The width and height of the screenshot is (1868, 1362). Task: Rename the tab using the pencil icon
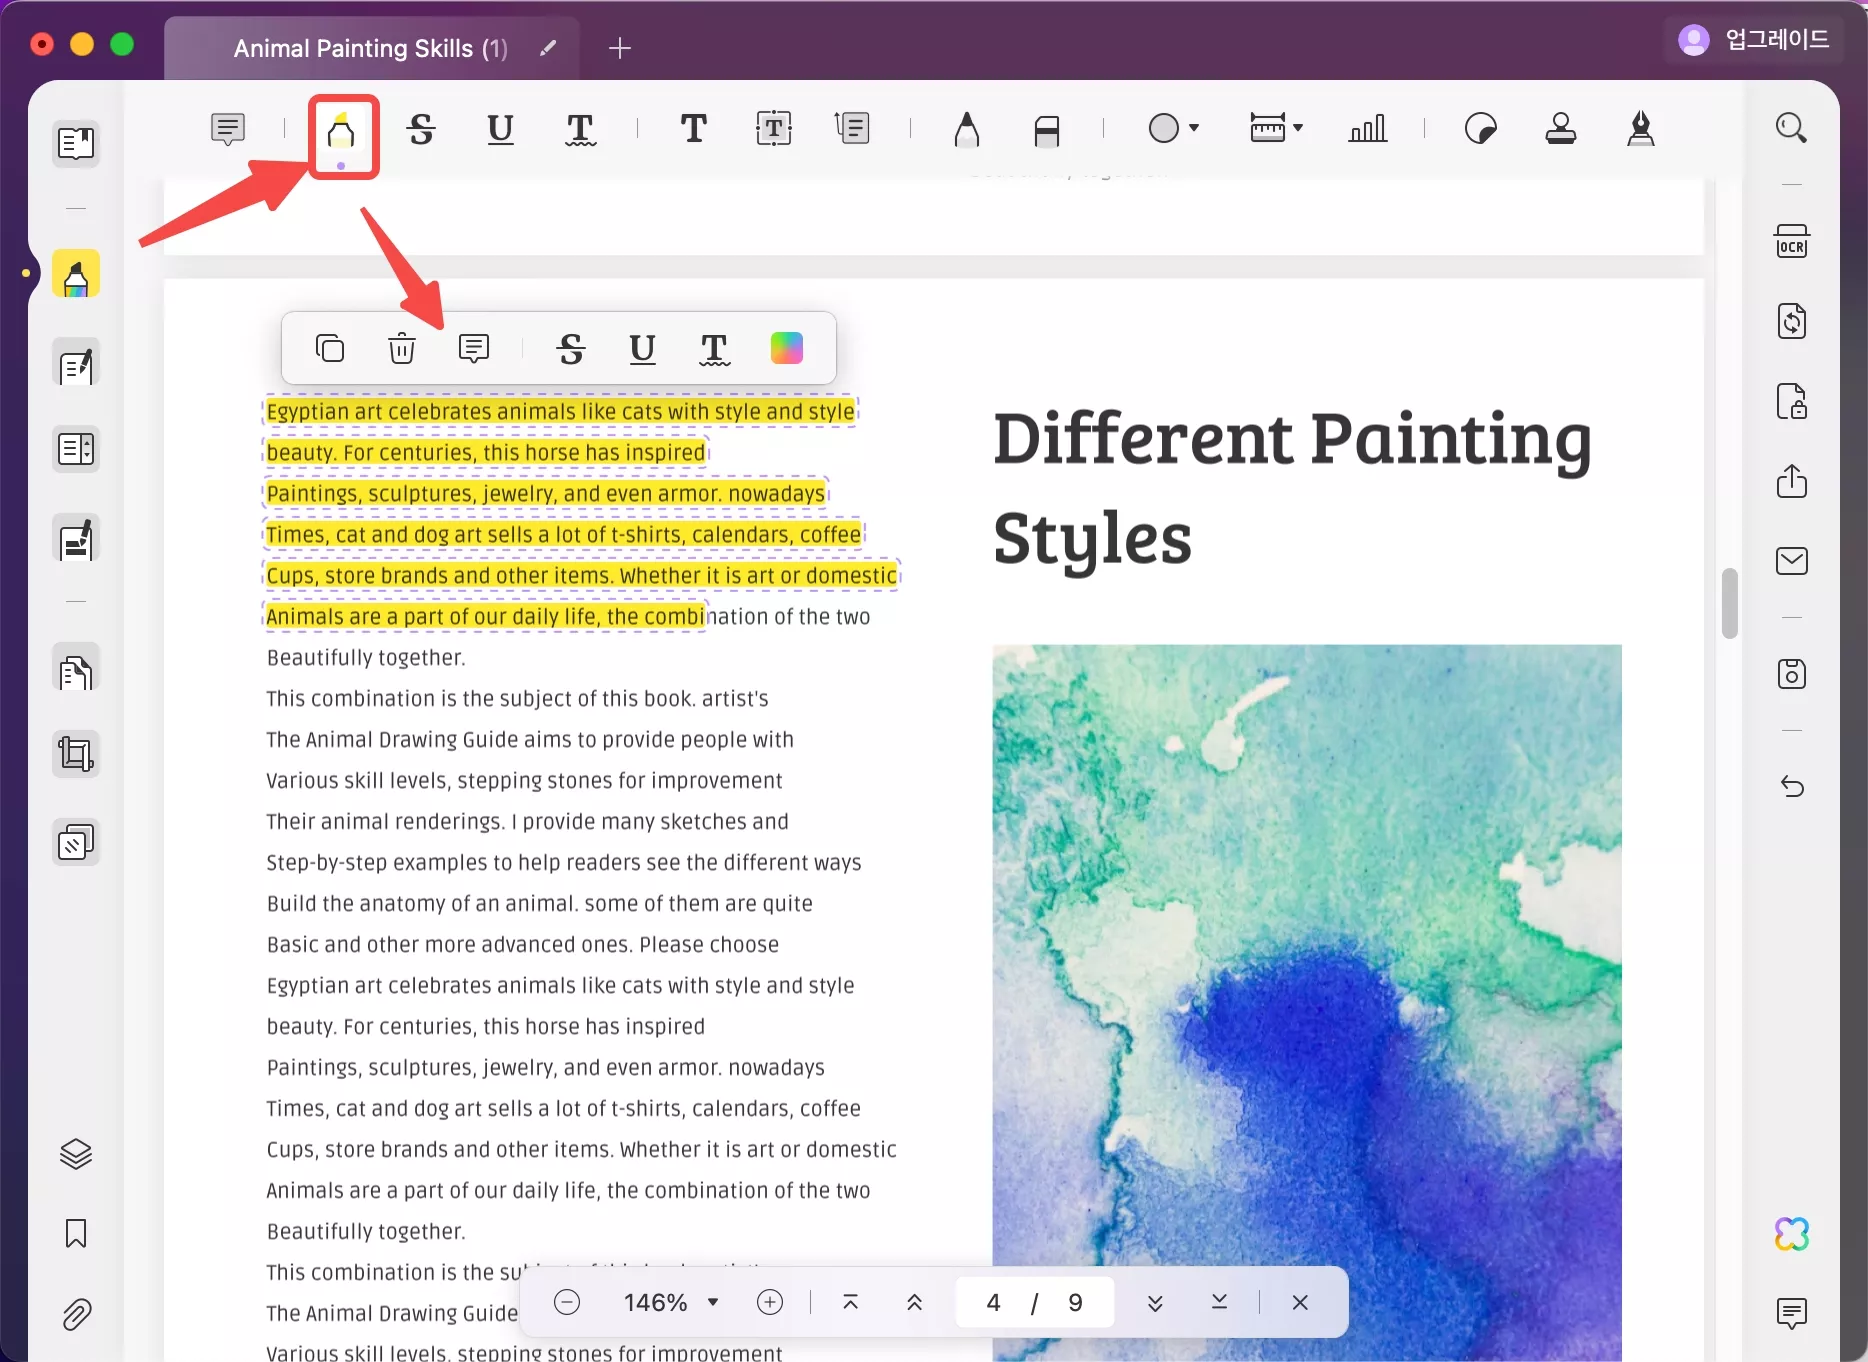click(548, 48)
